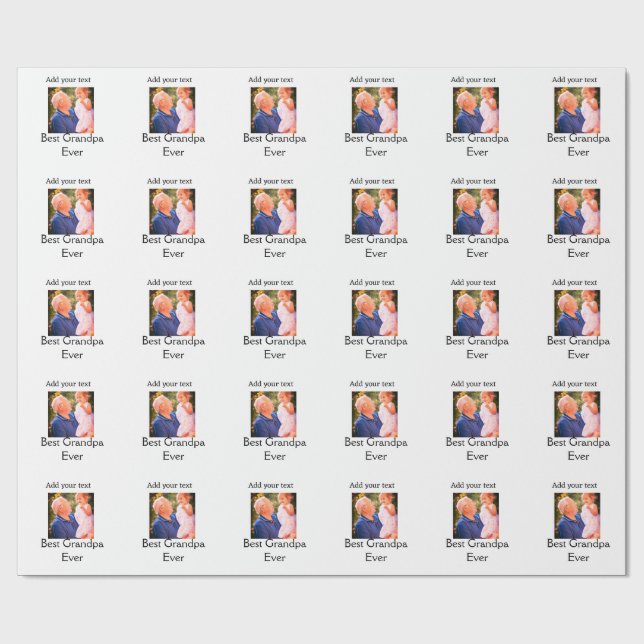Click the photo in third row, third column
Viewport: 644px width, 644px height.
pyautogui.click(x=274, y=312)
